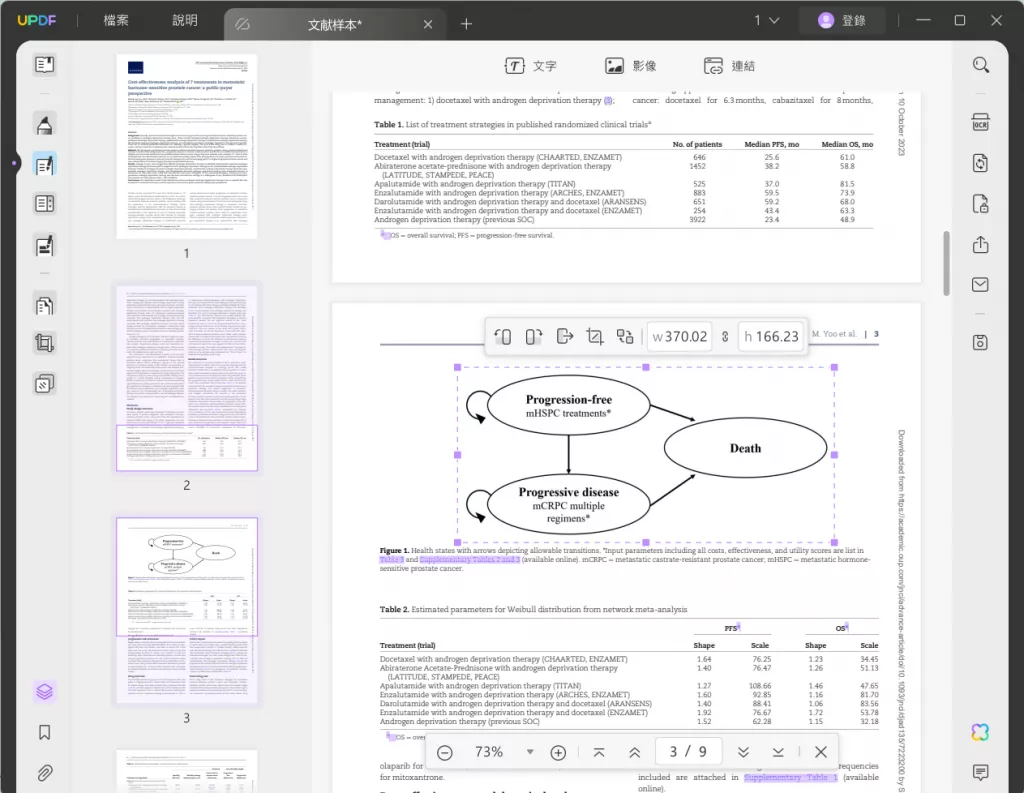
Task: Replace the selected image
Action: [625, 336]
